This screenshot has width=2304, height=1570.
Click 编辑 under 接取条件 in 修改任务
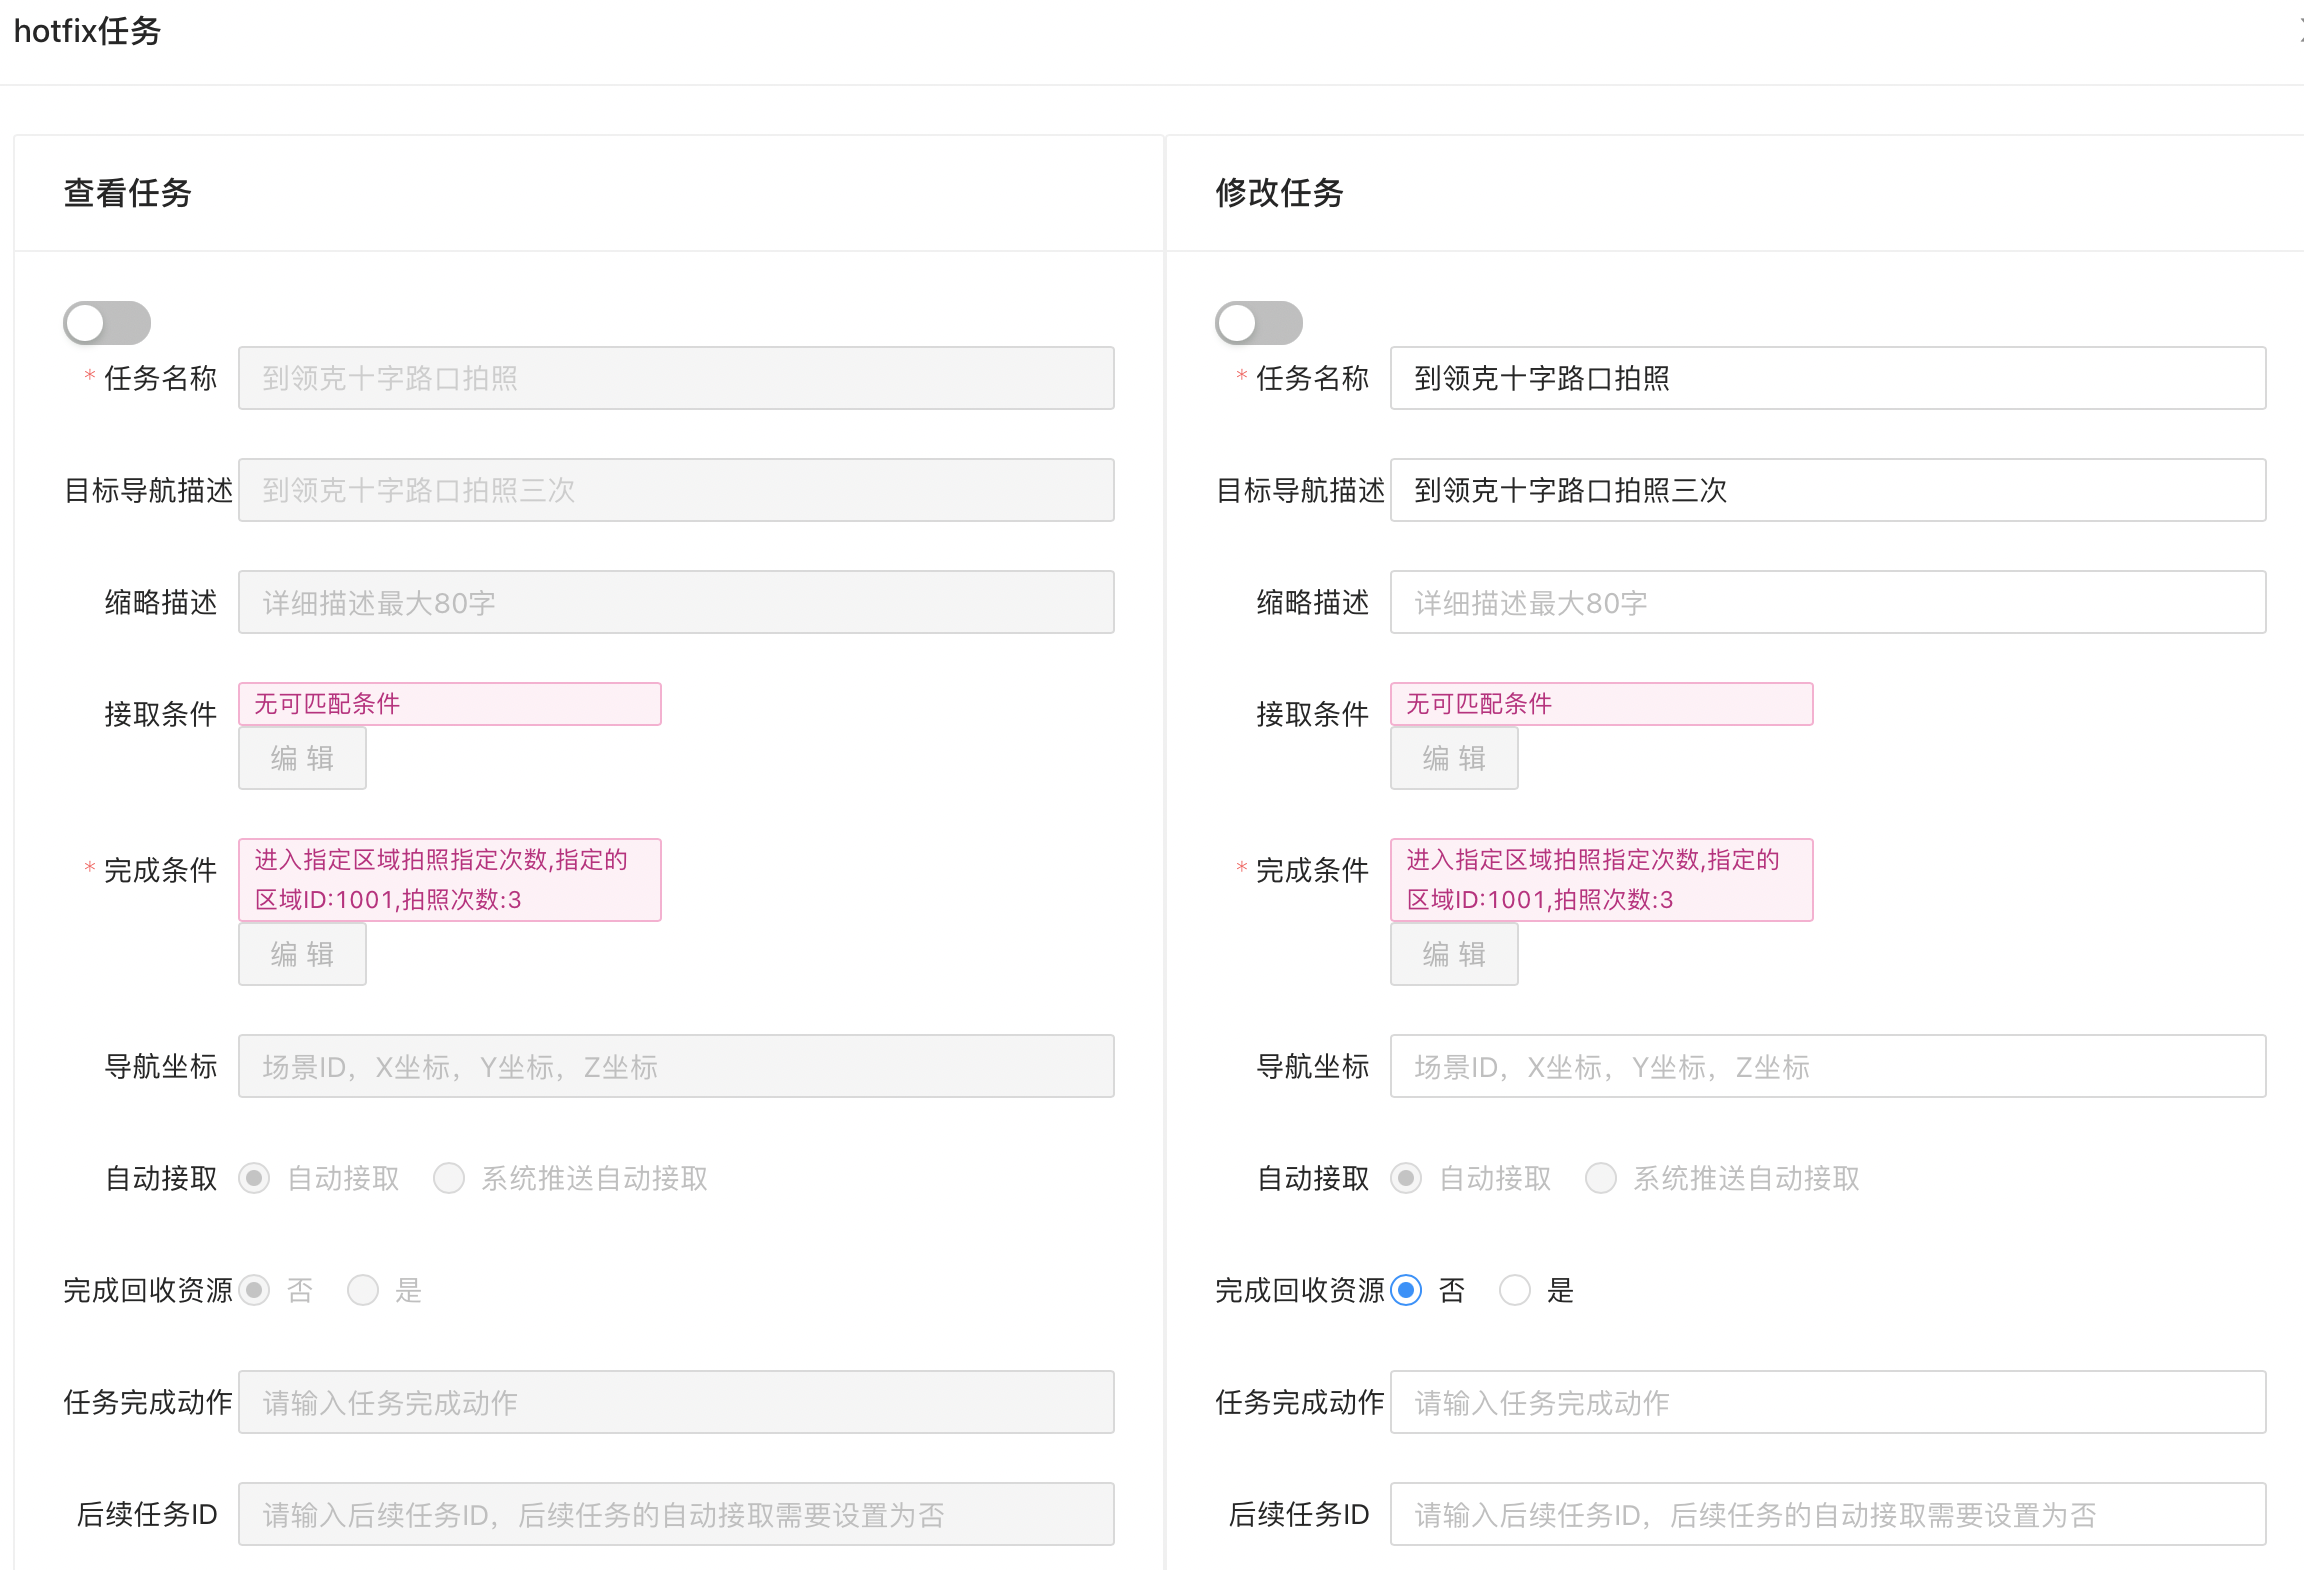[x=1454, y=758]
